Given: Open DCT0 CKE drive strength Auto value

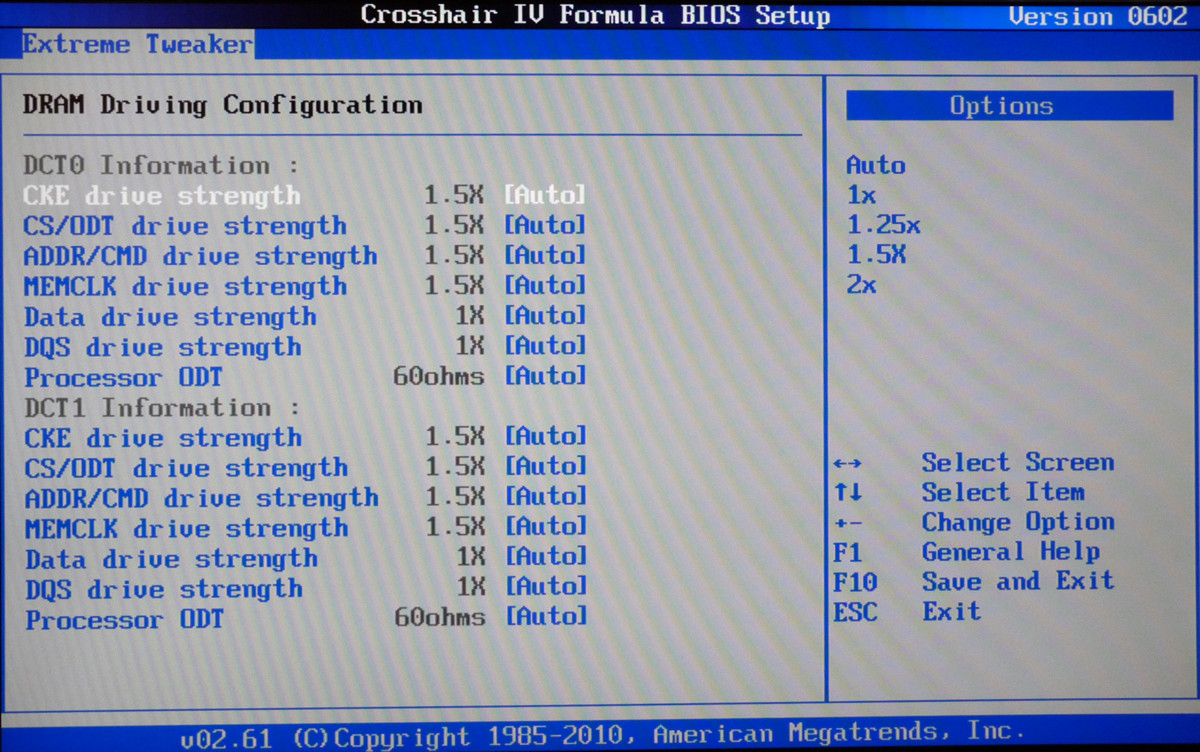Looking at the screenshot, I should (x=544, y=194).
